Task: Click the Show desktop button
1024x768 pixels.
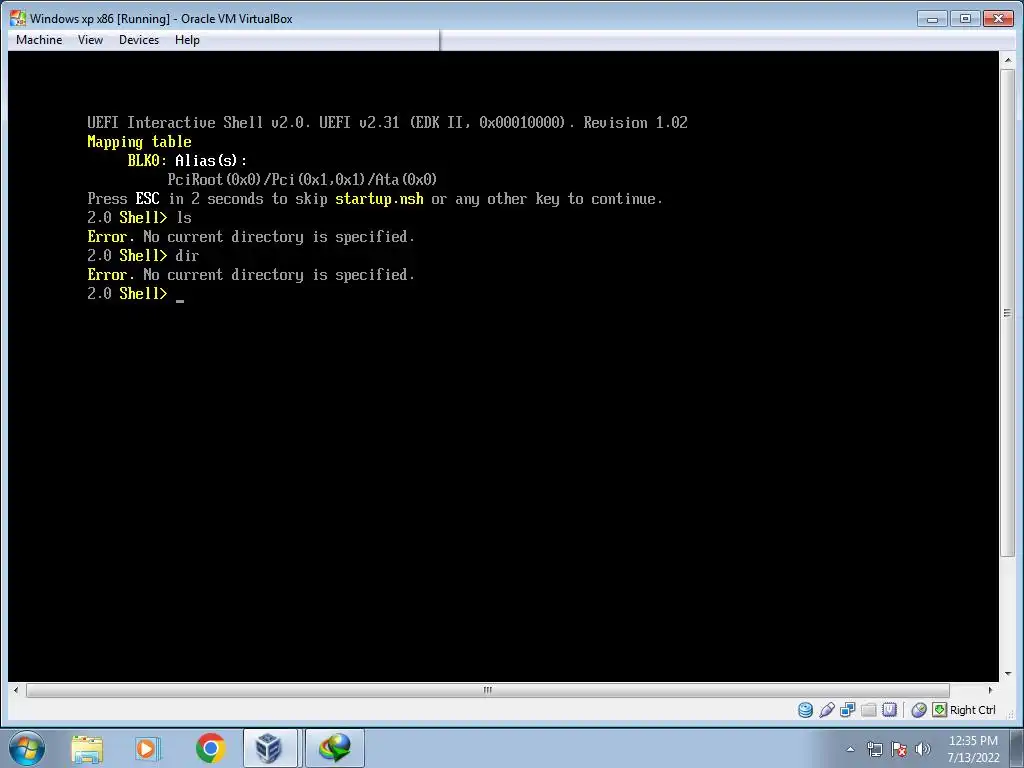Action: pos(1017,748)
